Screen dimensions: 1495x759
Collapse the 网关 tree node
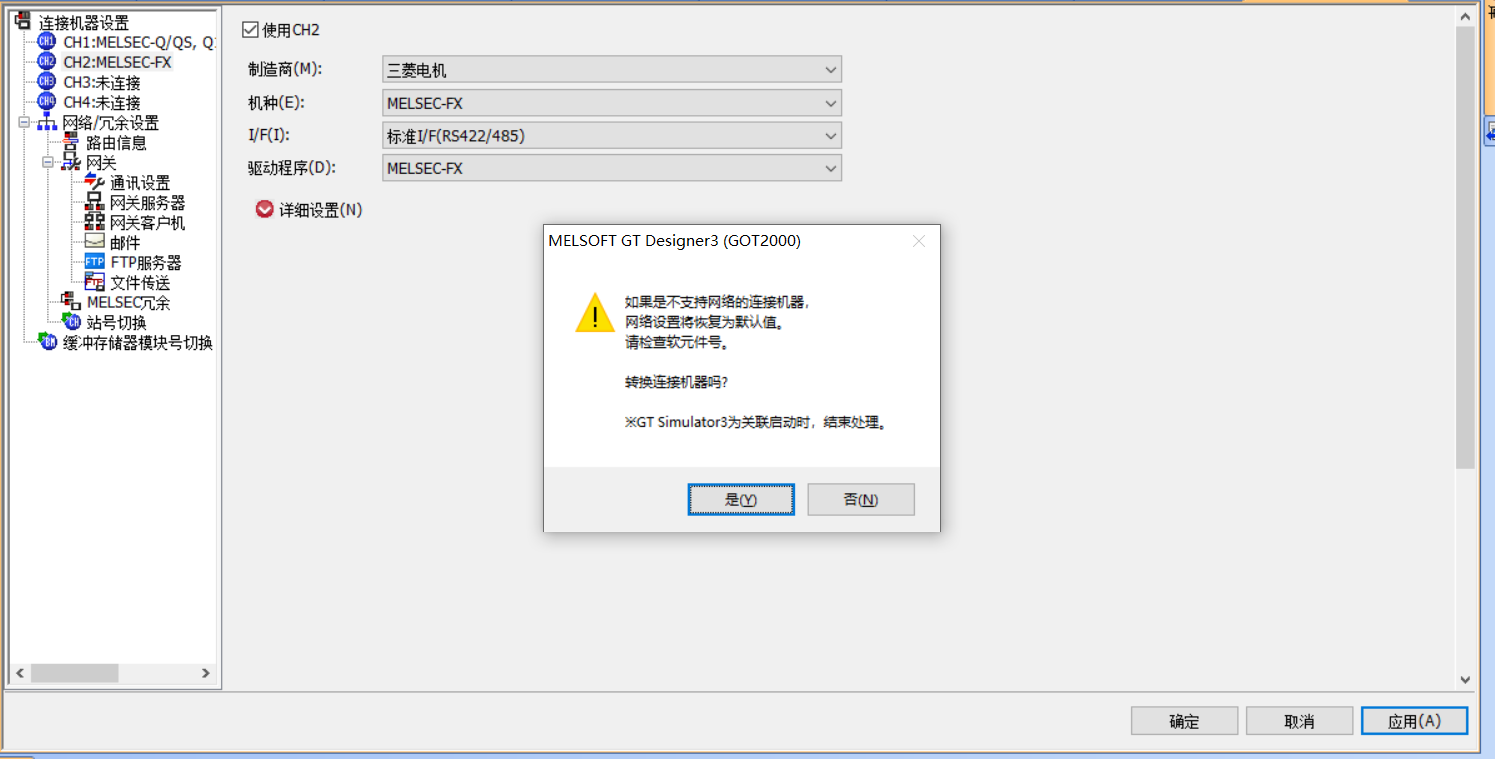coord(48,162)
